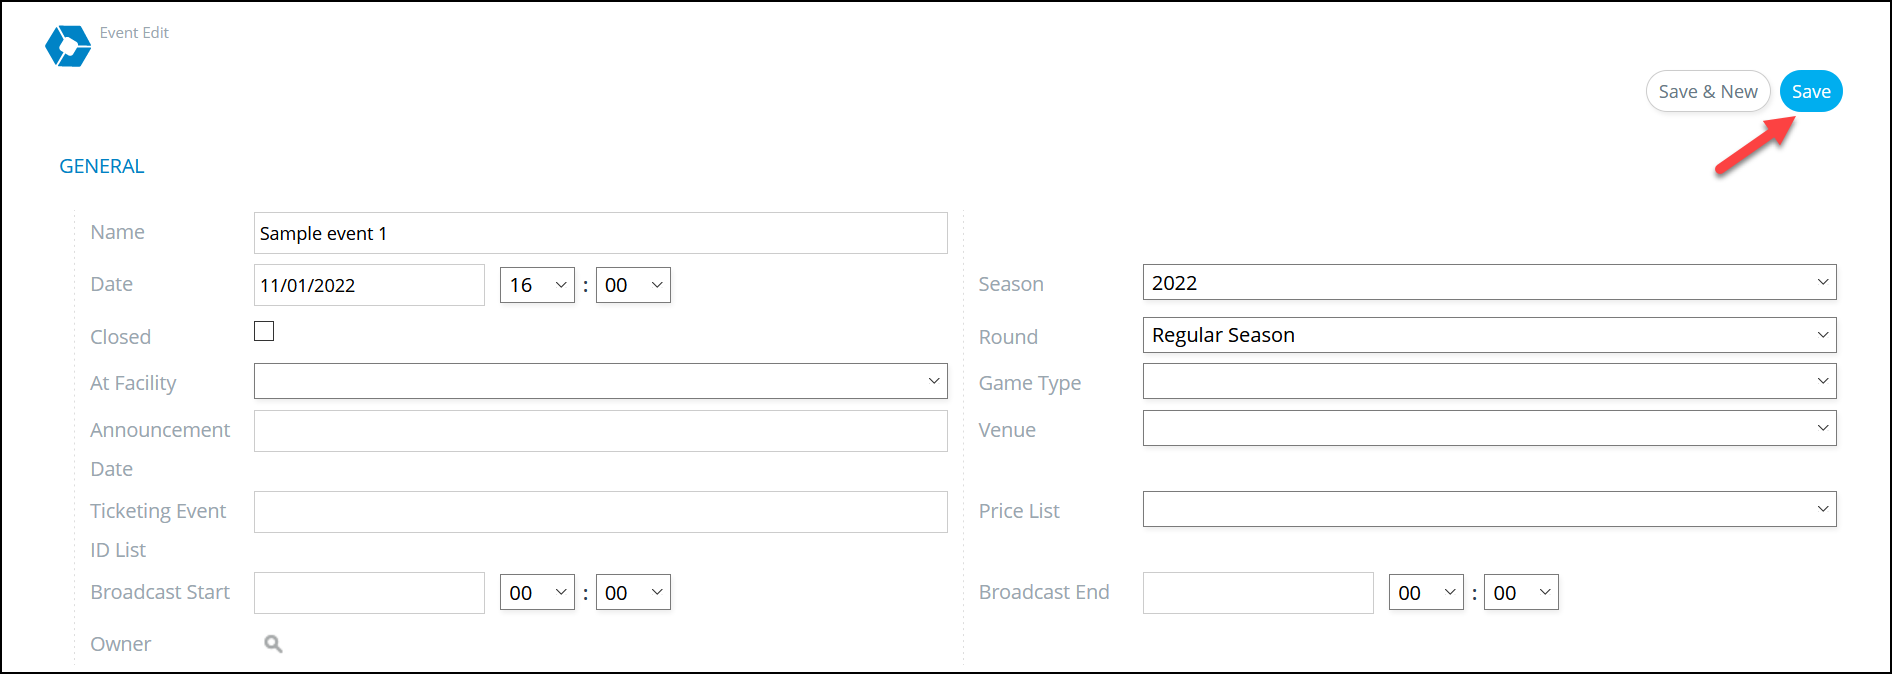Tick the Closed checkbox
Image resolution: width=1892 pixels, height=674 pixels.
264,331
